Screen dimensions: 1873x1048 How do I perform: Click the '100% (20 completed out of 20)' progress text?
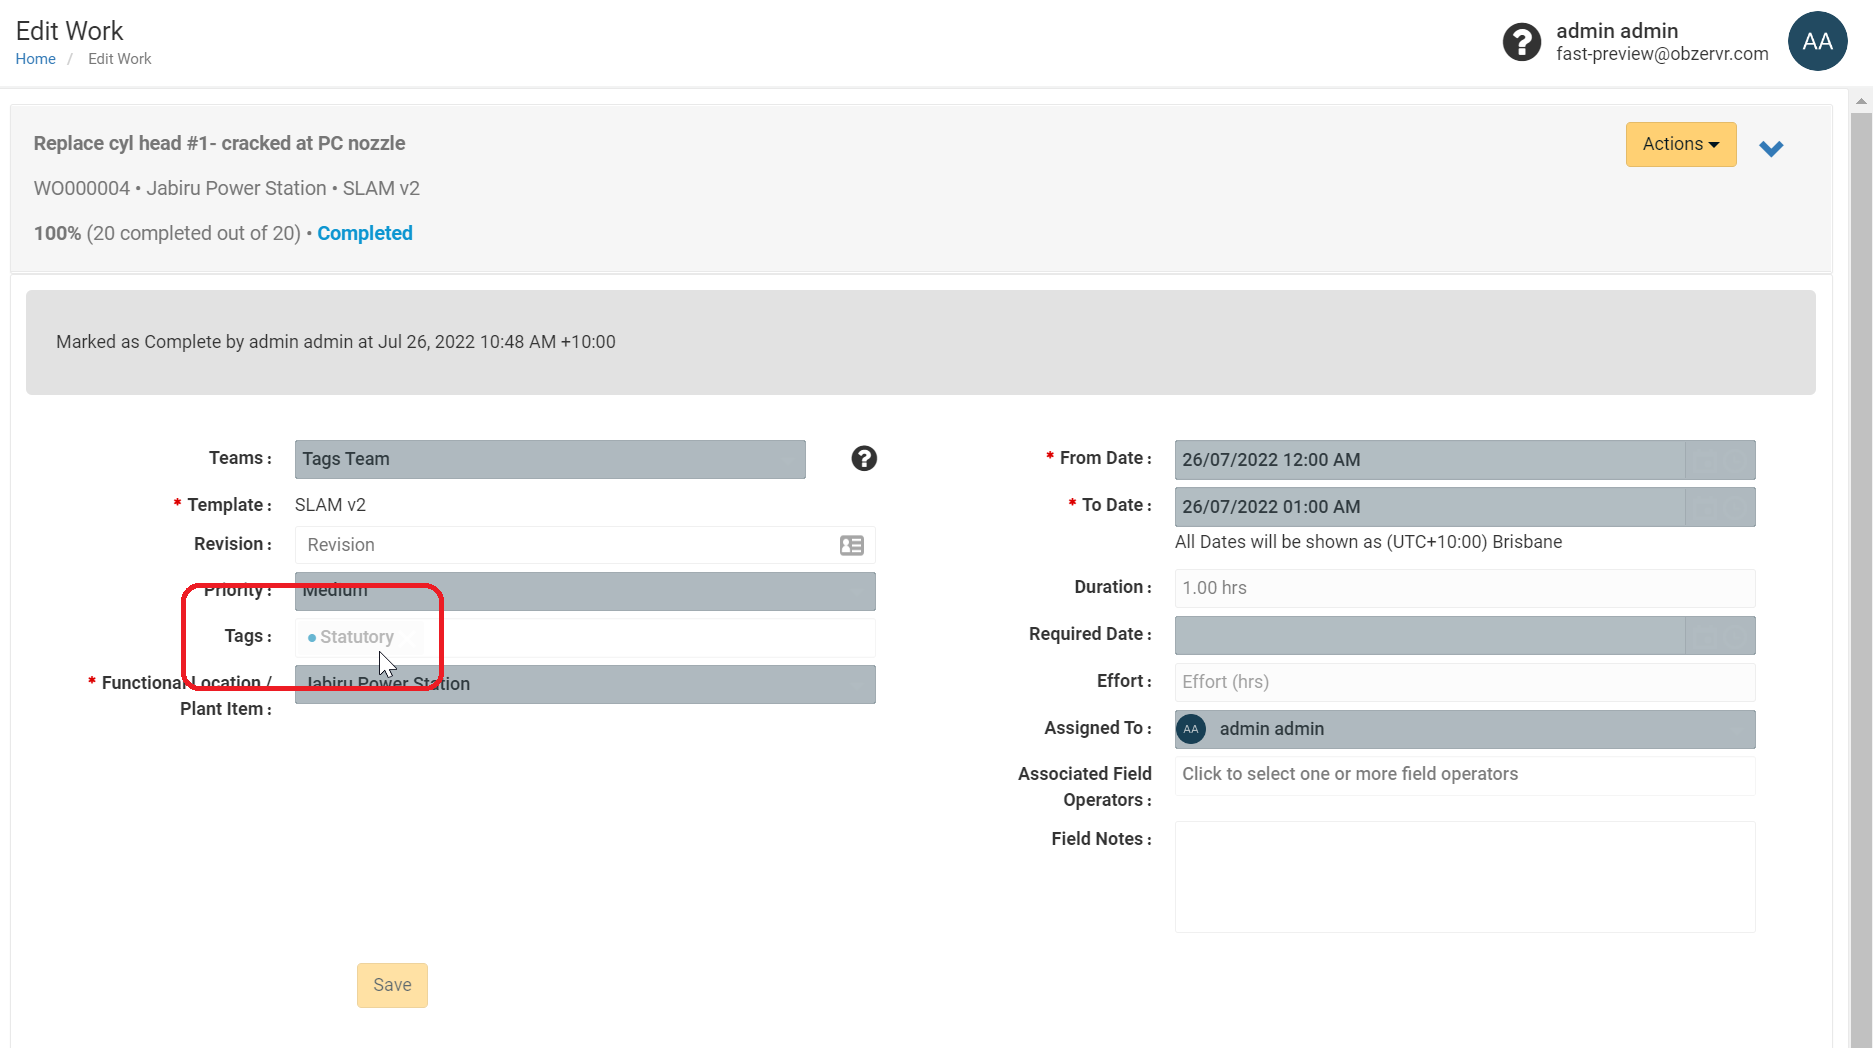tap(167, 233)
